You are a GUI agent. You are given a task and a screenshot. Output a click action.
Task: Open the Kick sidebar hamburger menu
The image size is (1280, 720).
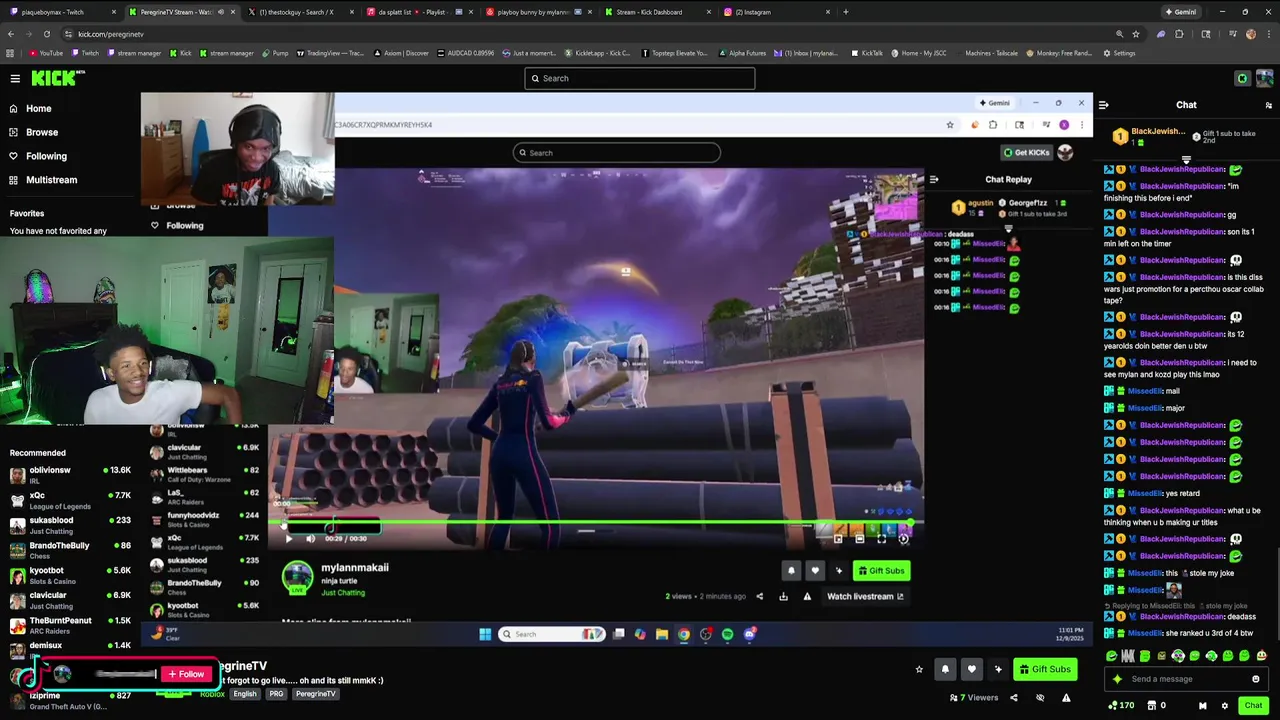[x=15, y=78]
